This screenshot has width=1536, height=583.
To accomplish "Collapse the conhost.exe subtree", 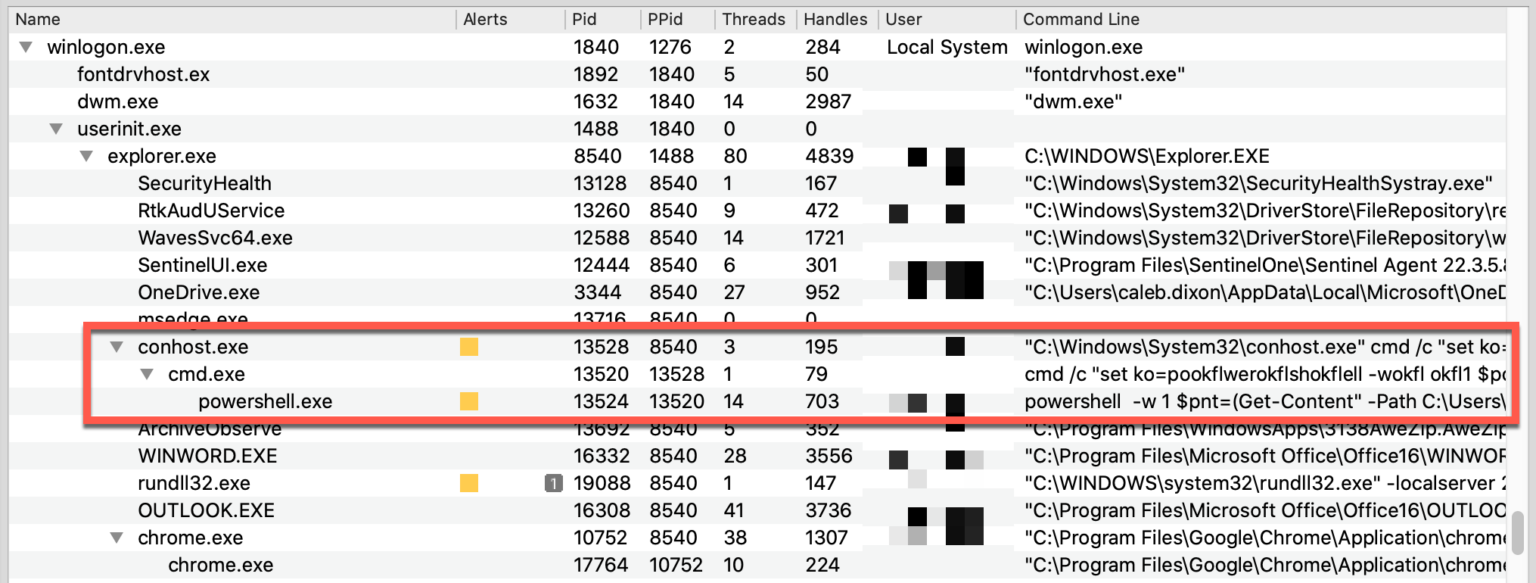I will tap(117, 348).
